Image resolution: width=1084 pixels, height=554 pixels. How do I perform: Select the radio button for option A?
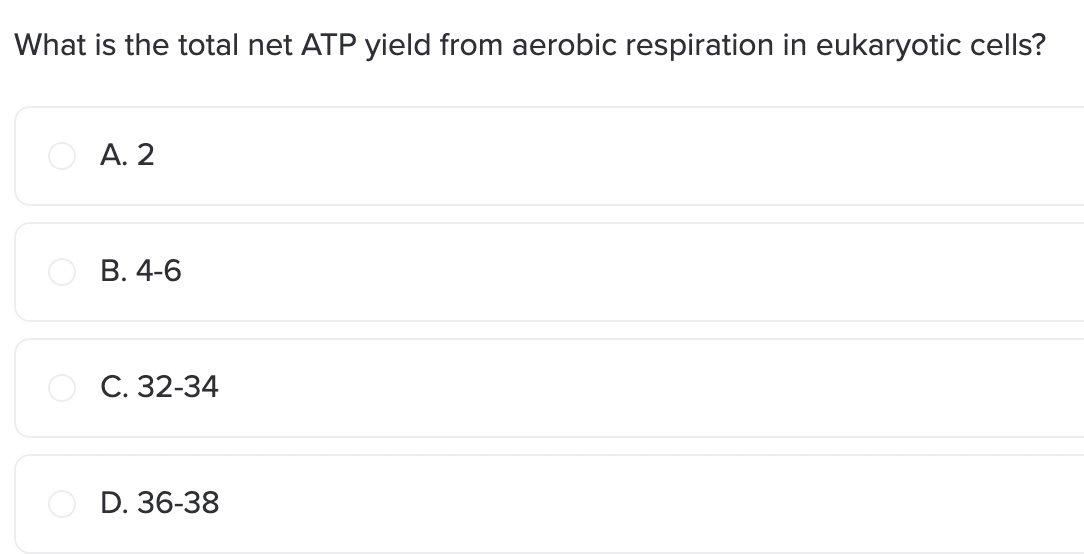point(62,156)
